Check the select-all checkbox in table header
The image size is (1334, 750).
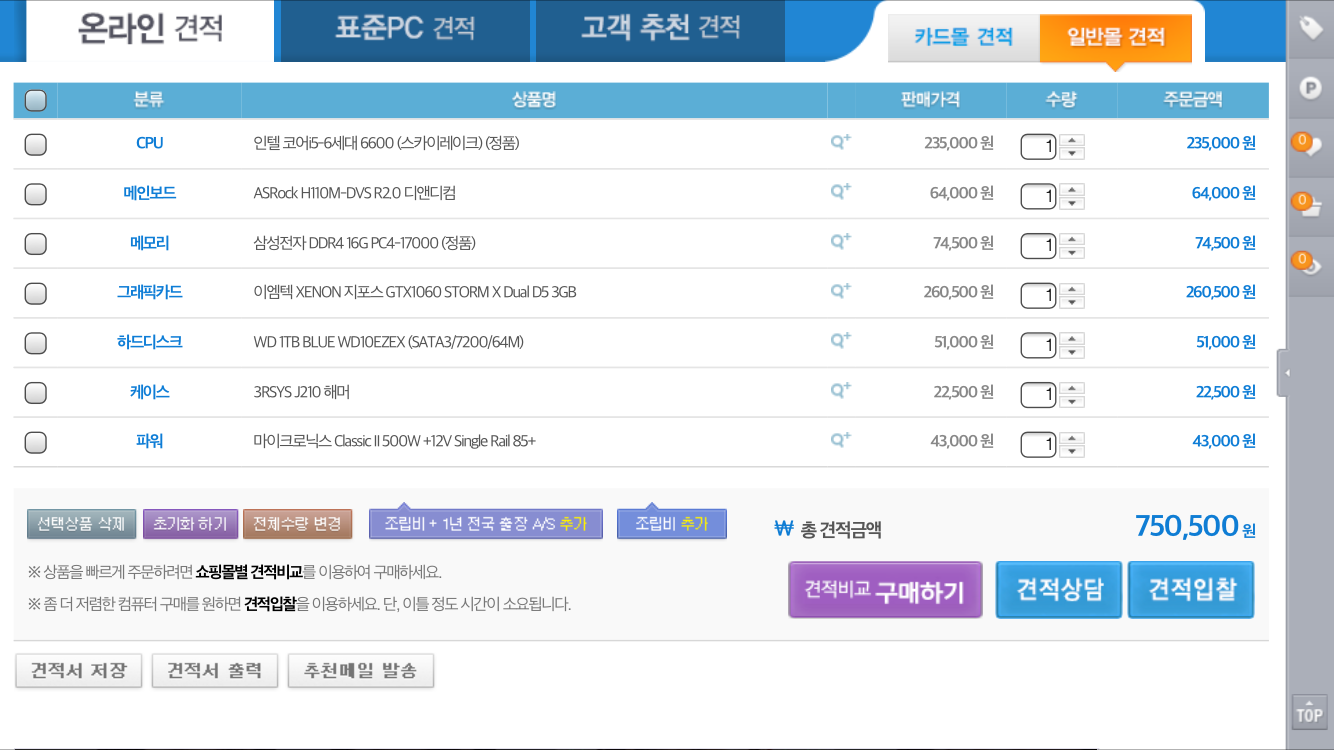[35, 100]
